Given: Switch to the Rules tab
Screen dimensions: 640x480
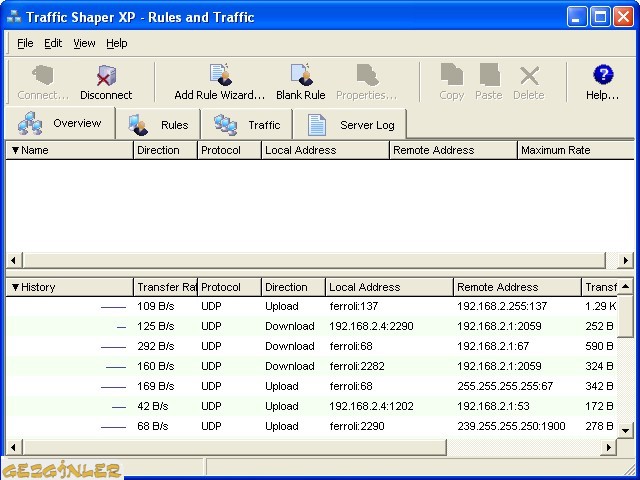Looking at the screenshot, I should coord(158,125).
